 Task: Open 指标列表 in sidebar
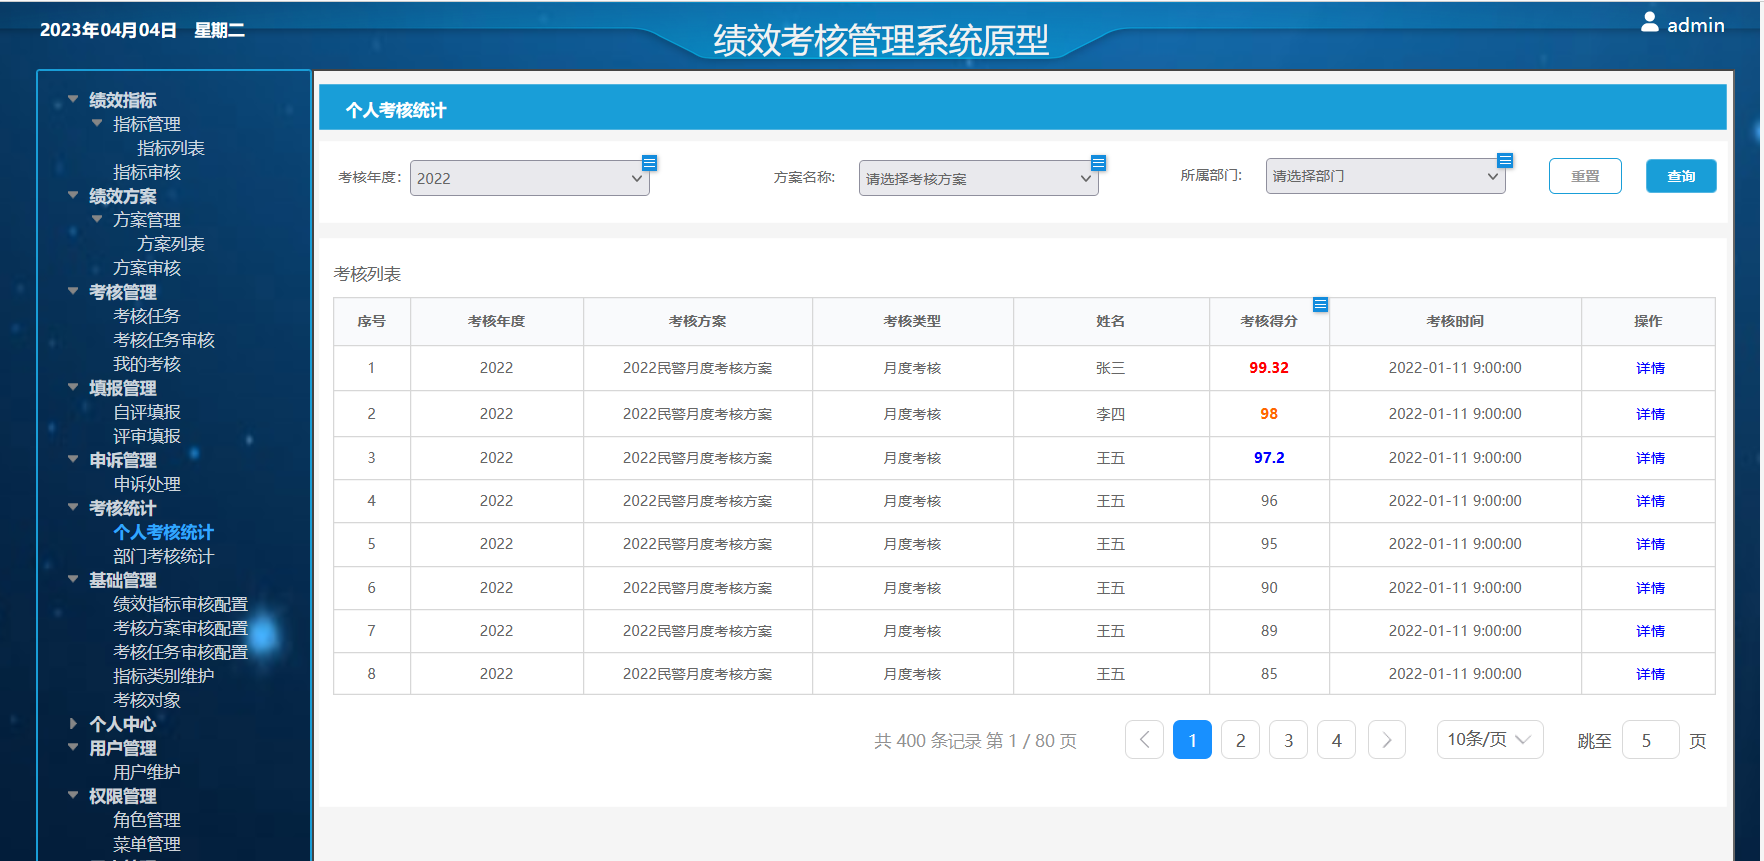point(171,148)
